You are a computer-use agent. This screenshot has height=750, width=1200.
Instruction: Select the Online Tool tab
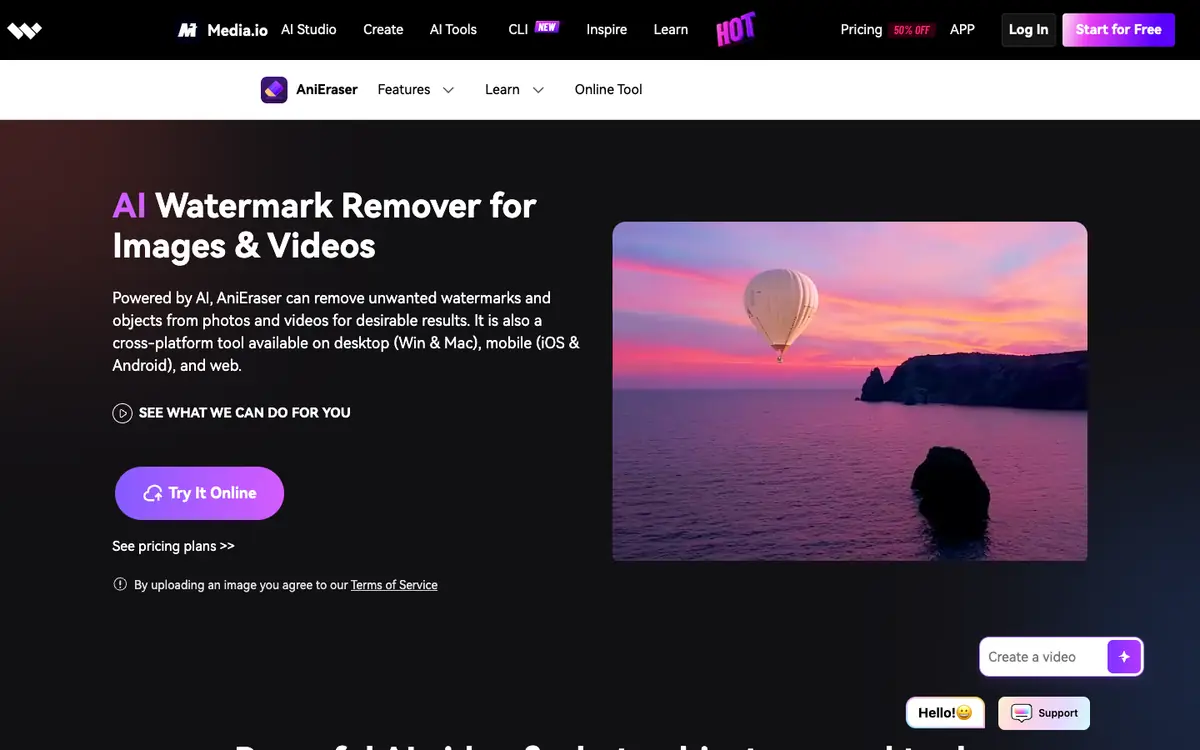click(608, 90)
